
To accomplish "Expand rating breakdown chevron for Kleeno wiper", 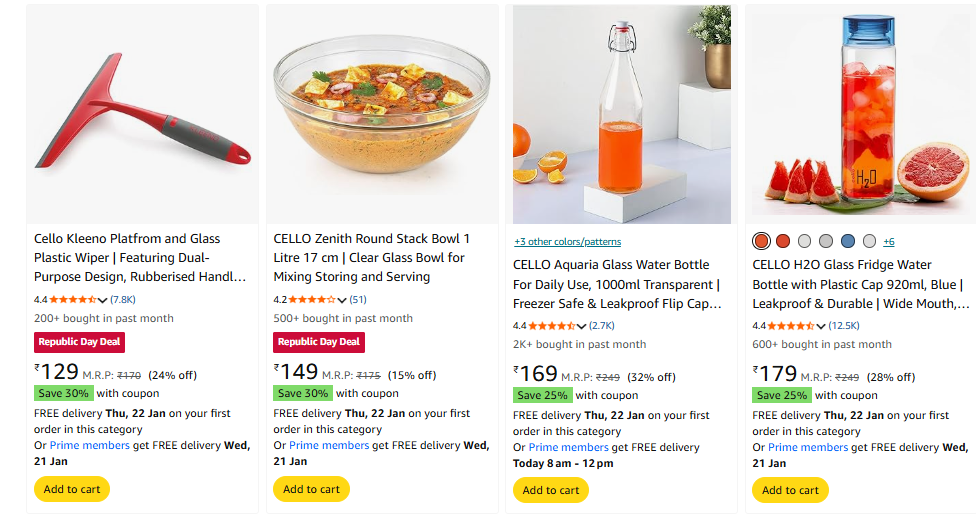I will (x=103, y=300).
